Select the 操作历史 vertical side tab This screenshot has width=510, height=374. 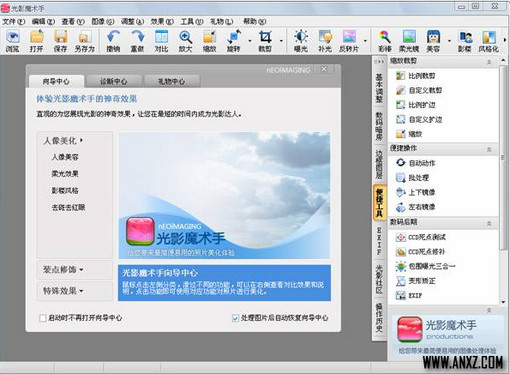tap(379, 318)
